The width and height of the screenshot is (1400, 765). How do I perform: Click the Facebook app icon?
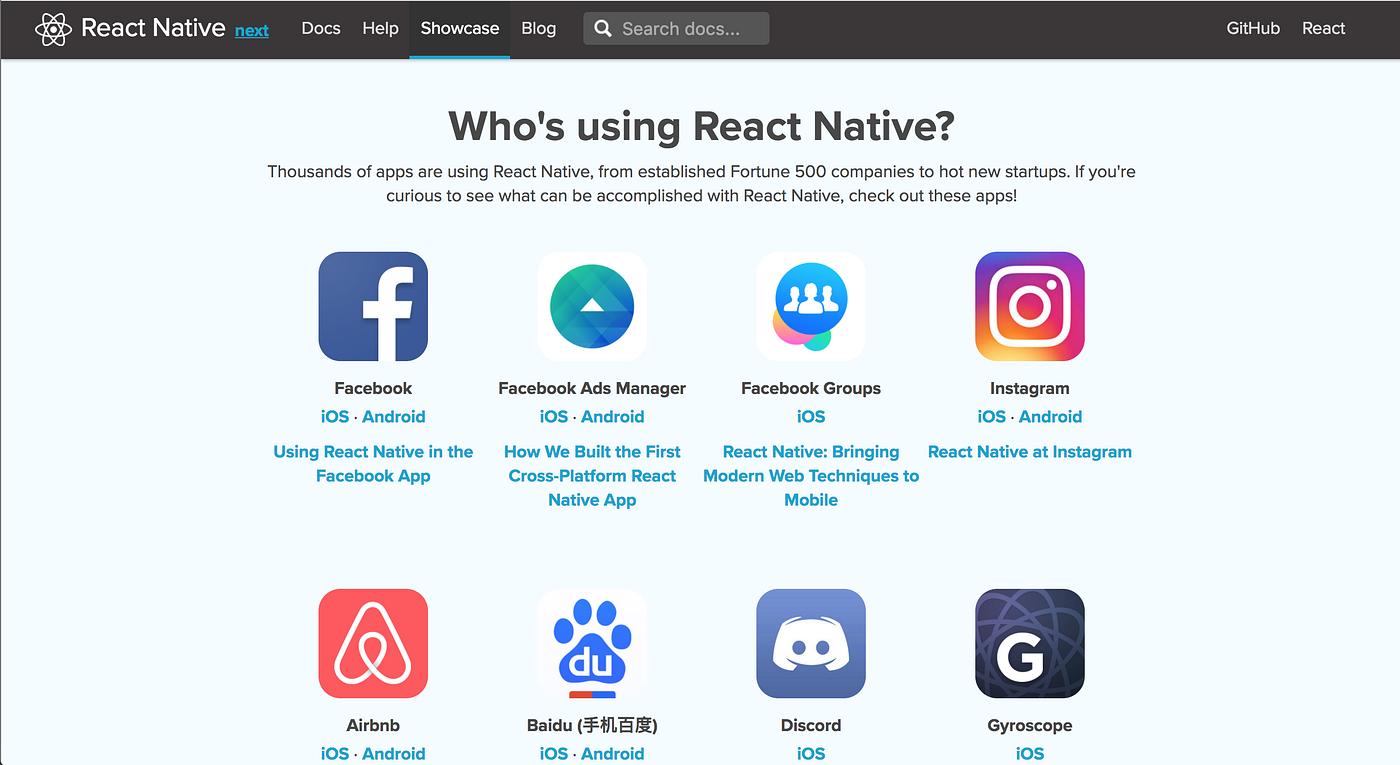click(x=373, y=306)
